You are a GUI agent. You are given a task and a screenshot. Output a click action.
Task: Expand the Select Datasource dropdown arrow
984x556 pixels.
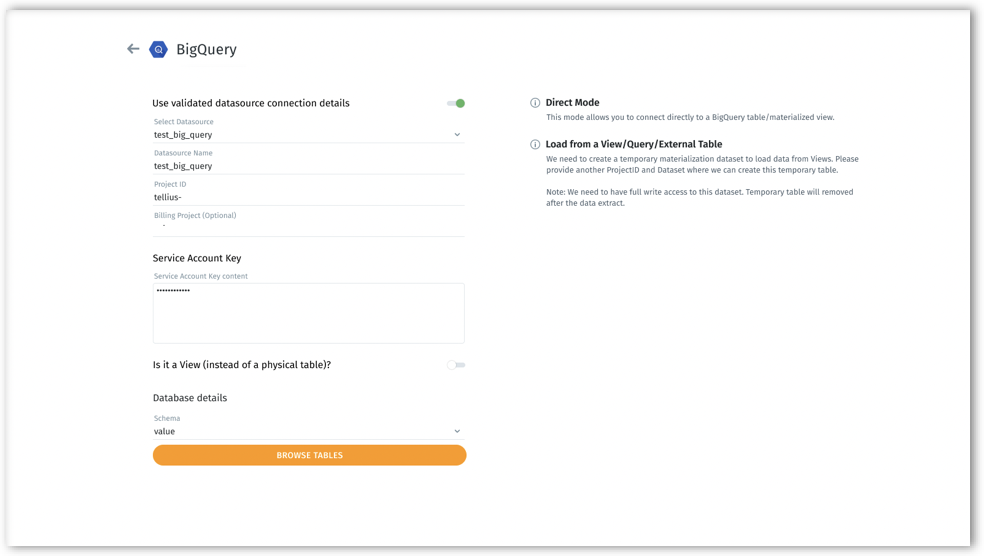click(457, 135)
